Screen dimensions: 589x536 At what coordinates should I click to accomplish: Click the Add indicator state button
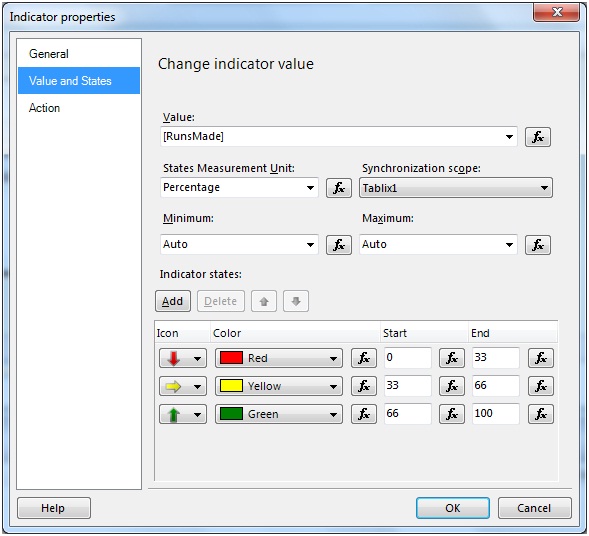(173, 301)
